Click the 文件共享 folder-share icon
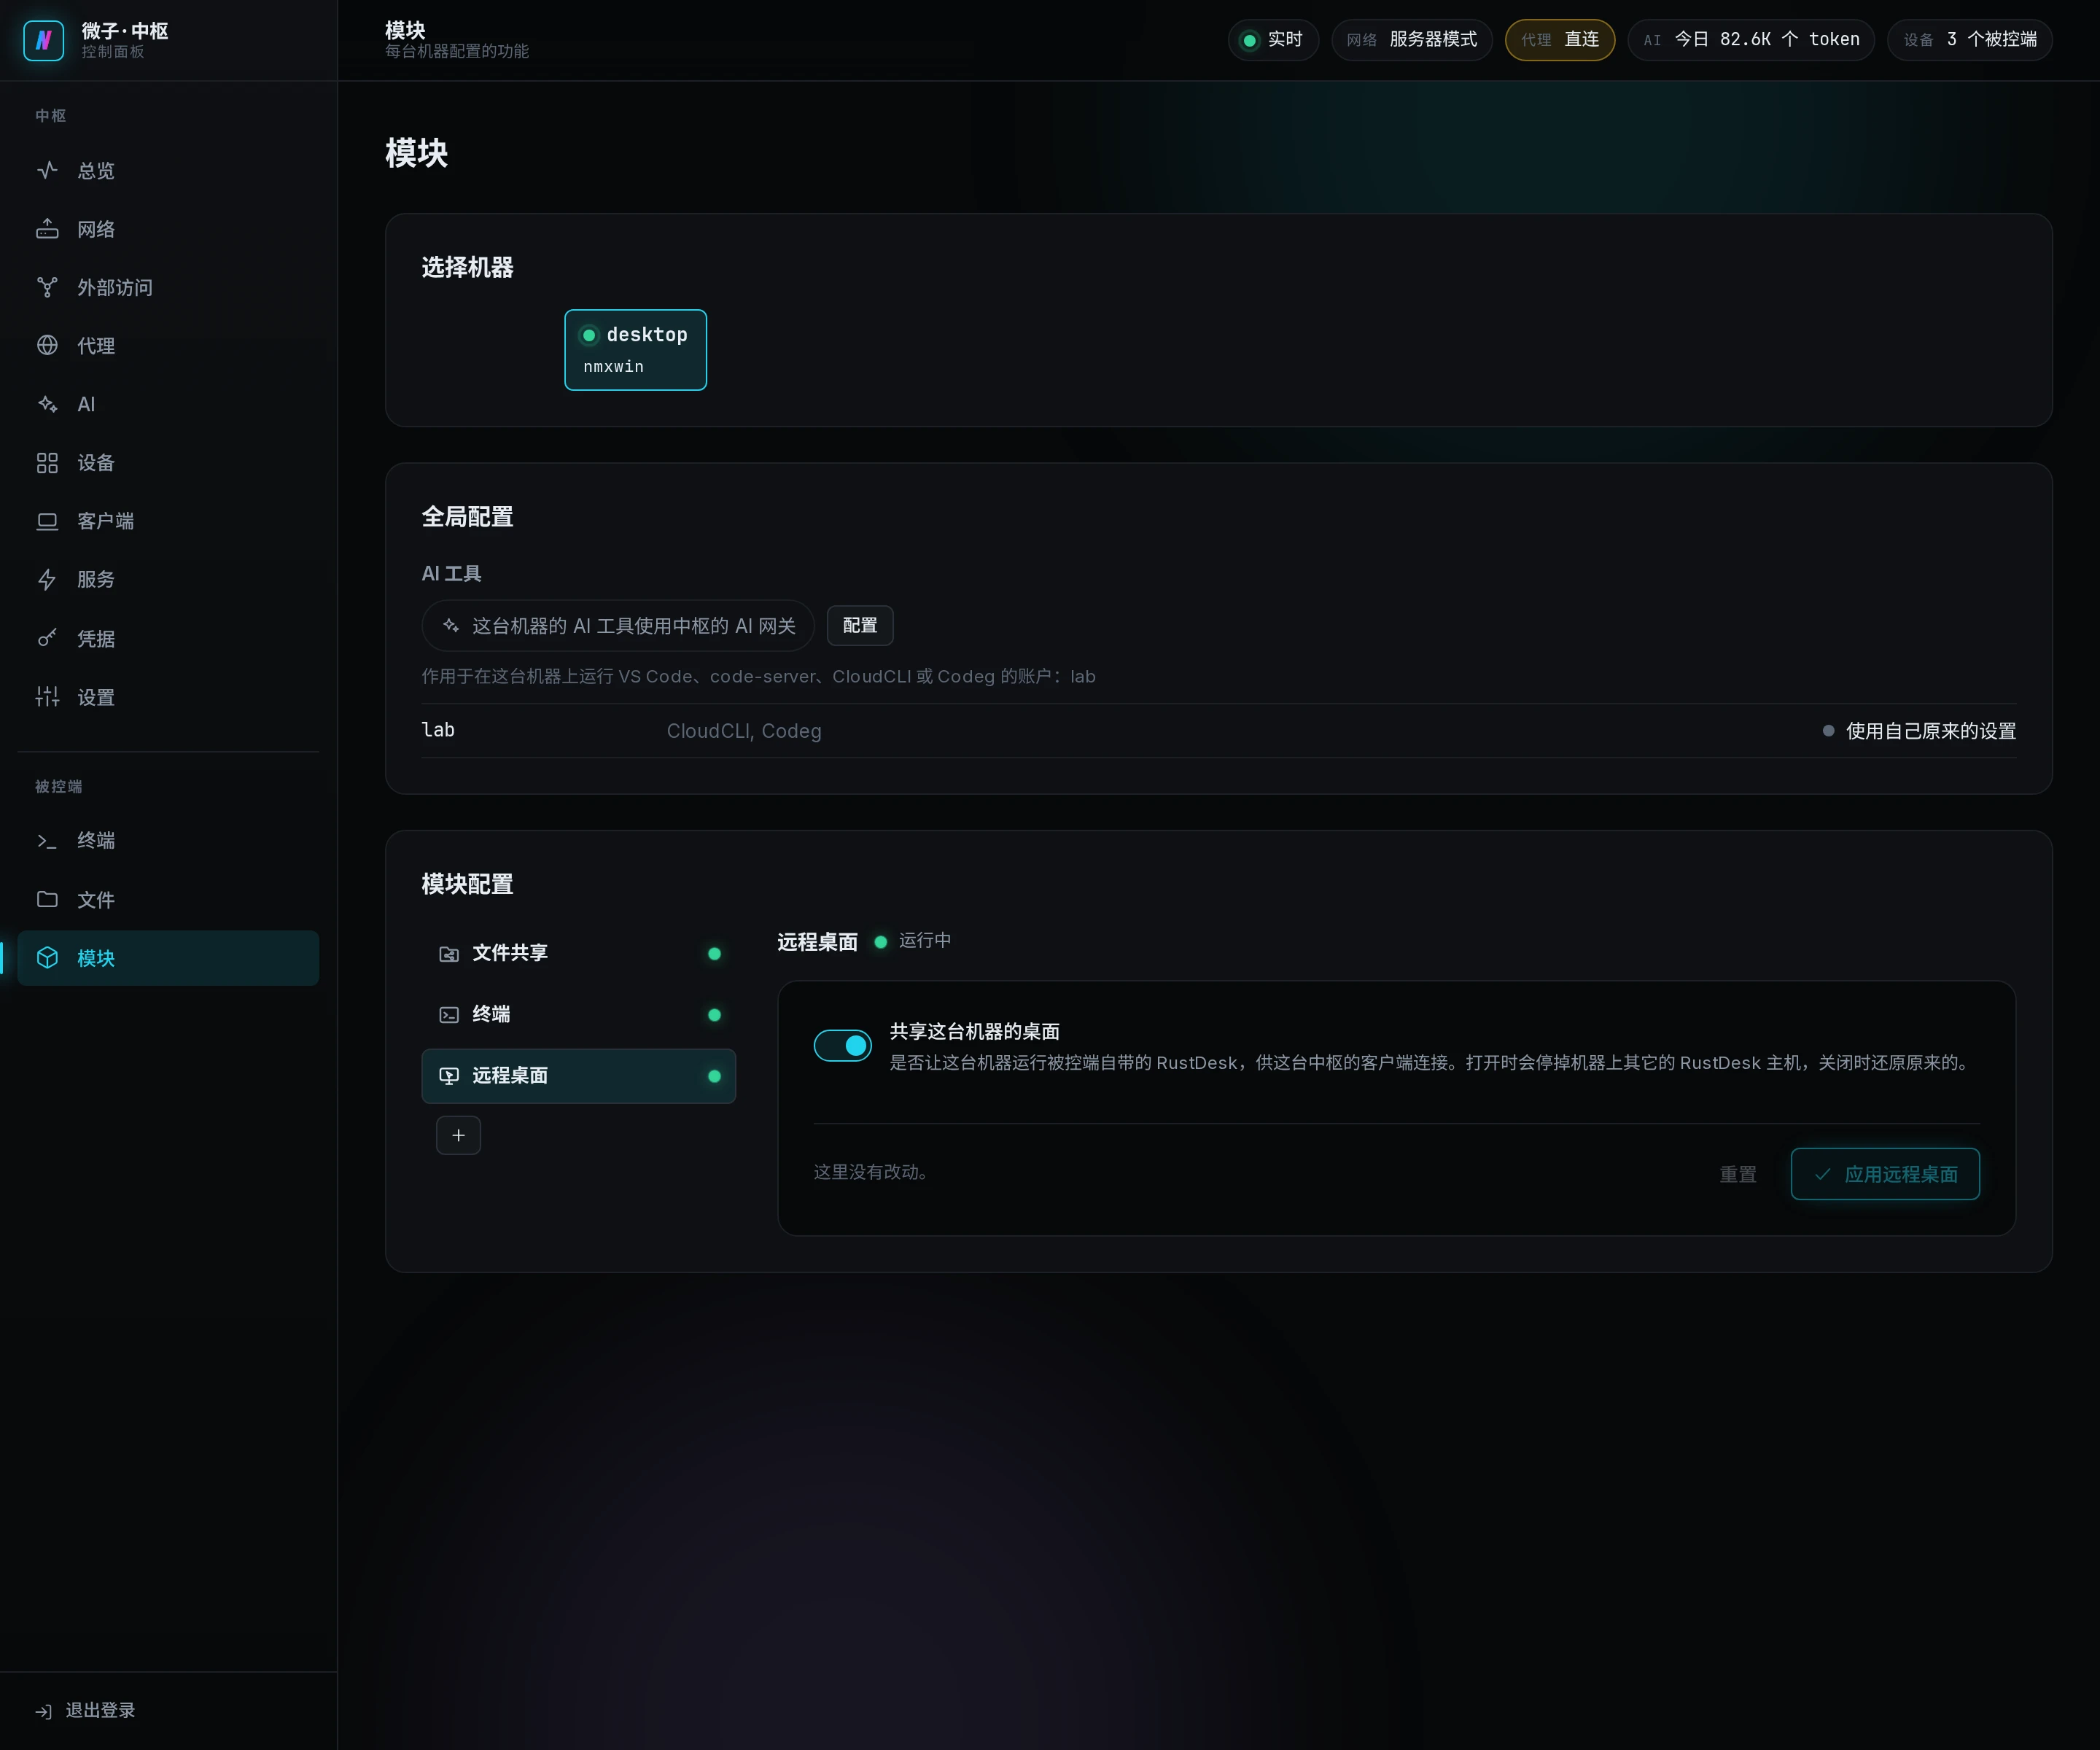This screenshot has width=2100, height=1750. [449, 954]
